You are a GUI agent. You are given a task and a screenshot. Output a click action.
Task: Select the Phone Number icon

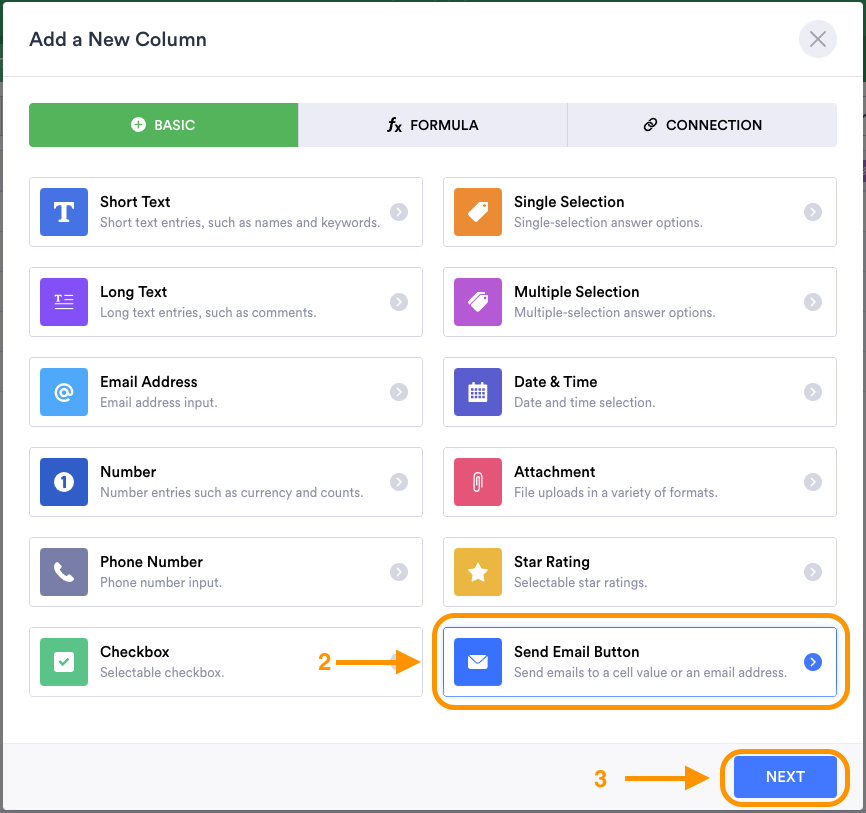[62, 572]
